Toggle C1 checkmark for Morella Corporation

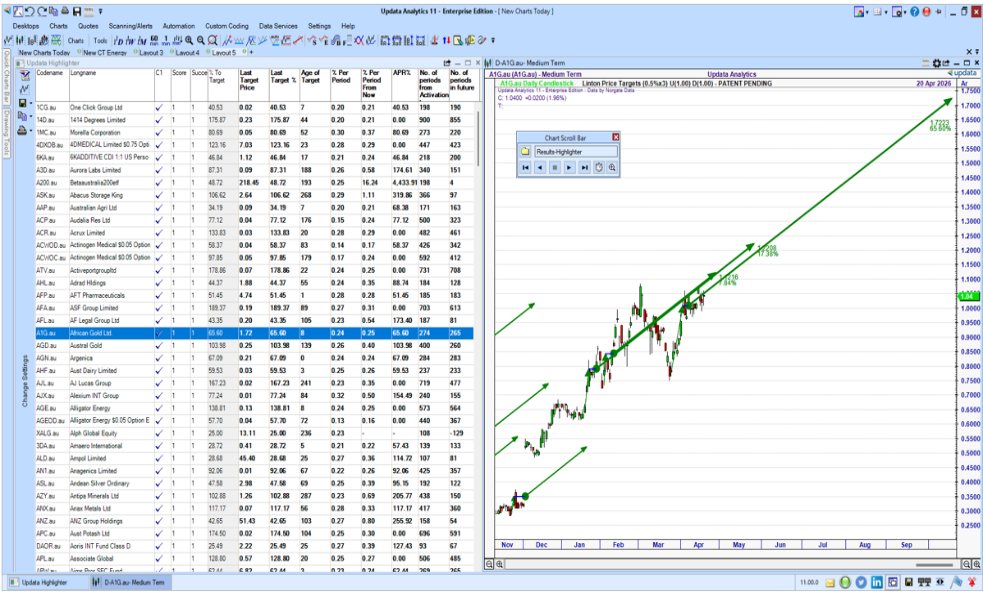tap(159, 133)
